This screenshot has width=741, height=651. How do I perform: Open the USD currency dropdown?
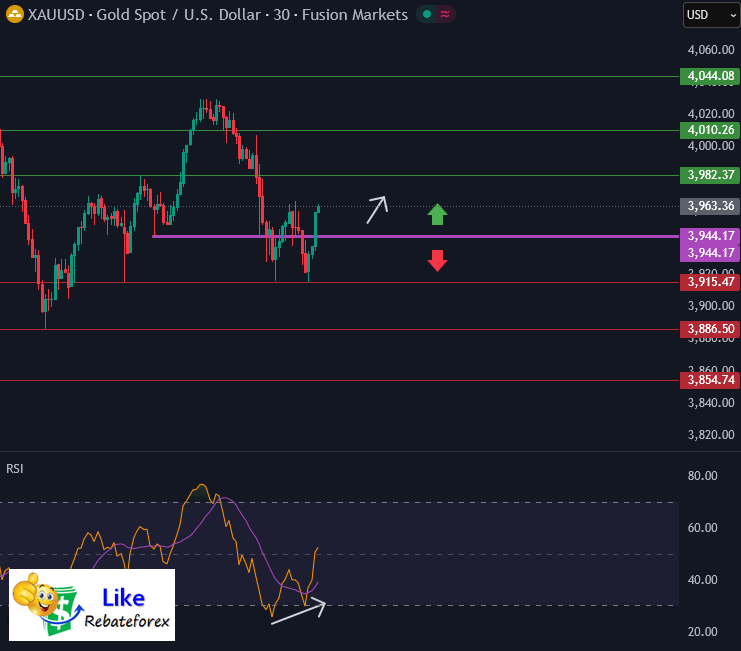[712, 15]
